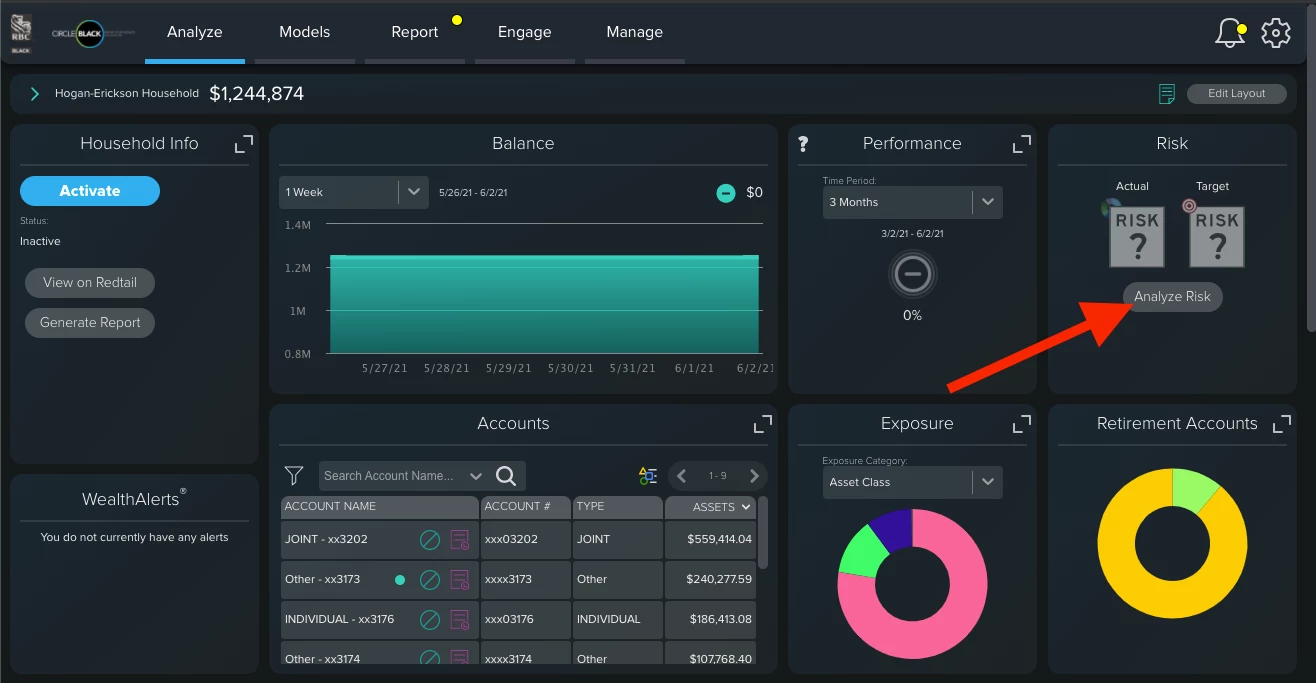This screenshot has height=683, width=1316.
Task: Expand the household selector chevron
Action: (x=35, y=94)
